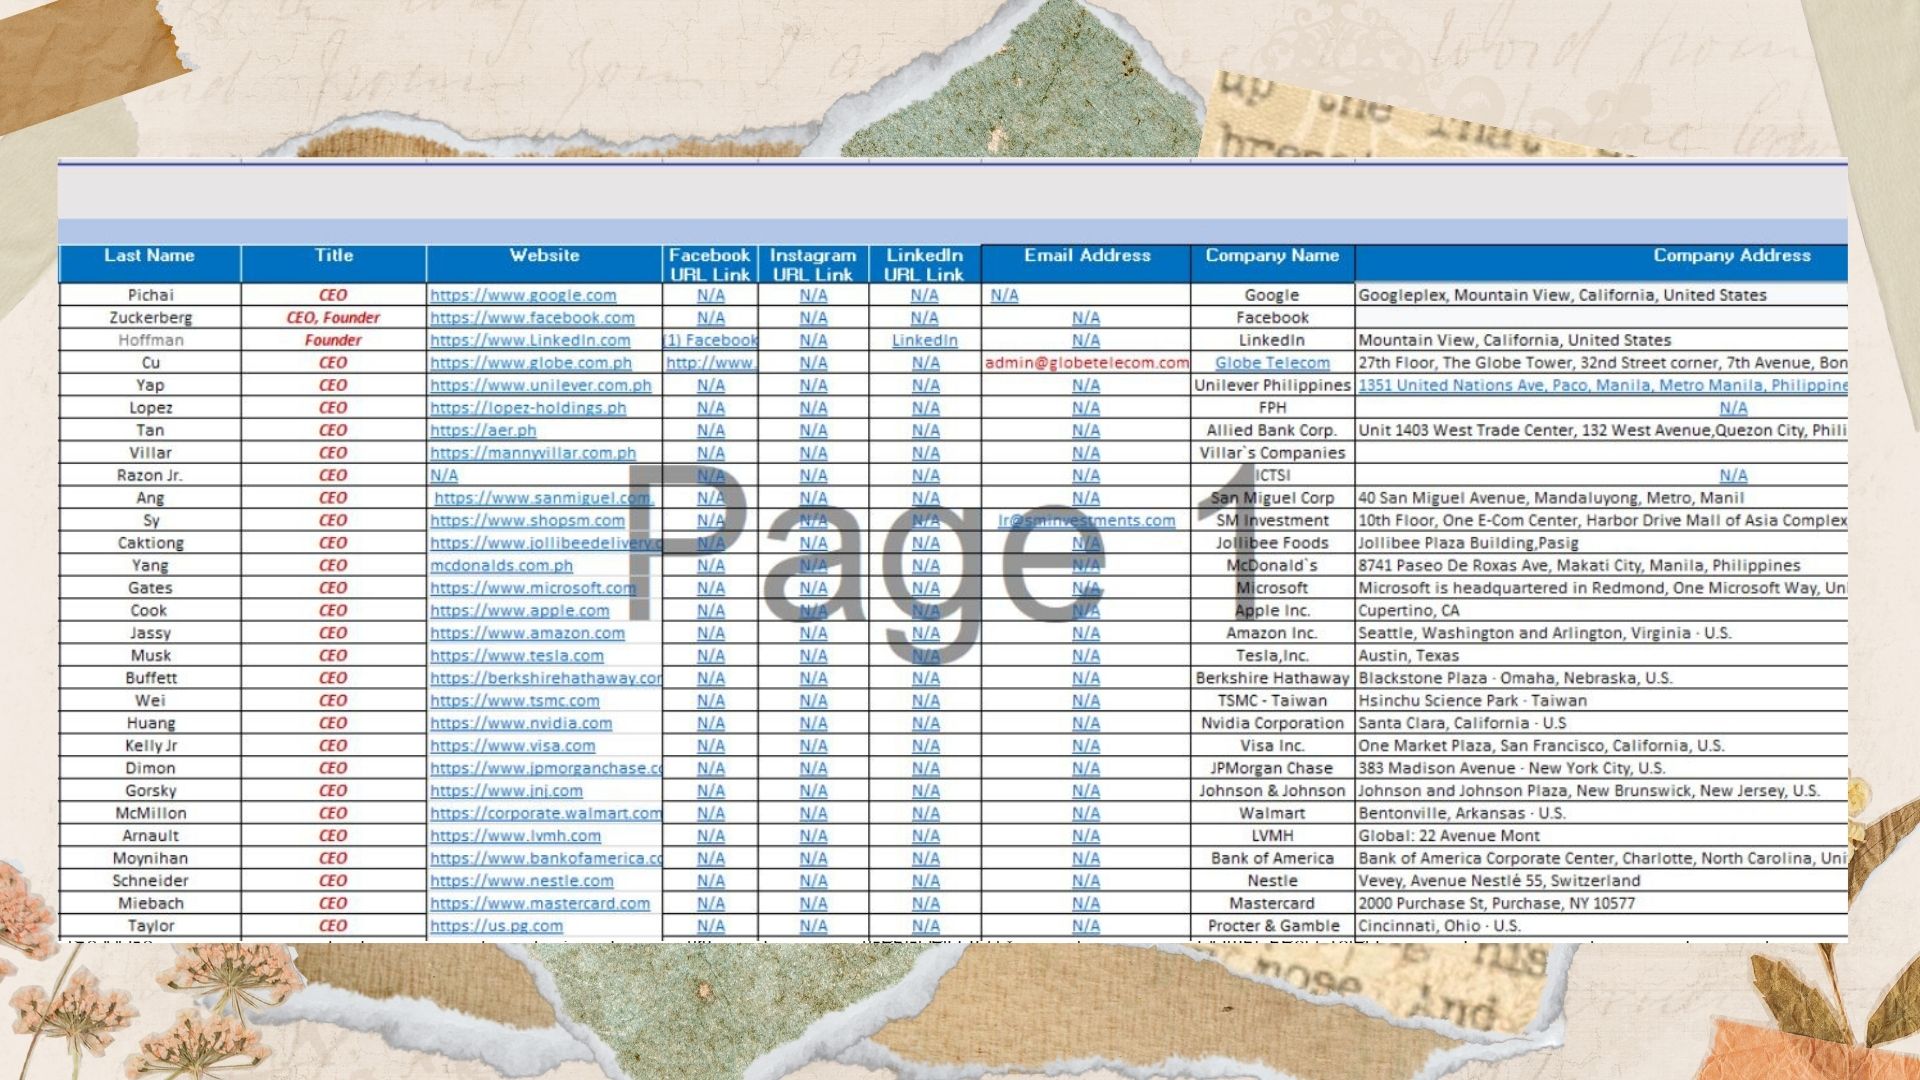This screenshot has height=1080, width=1920.
Task: Click the Pichai last name cell
Action: click(x=150, y=295)
